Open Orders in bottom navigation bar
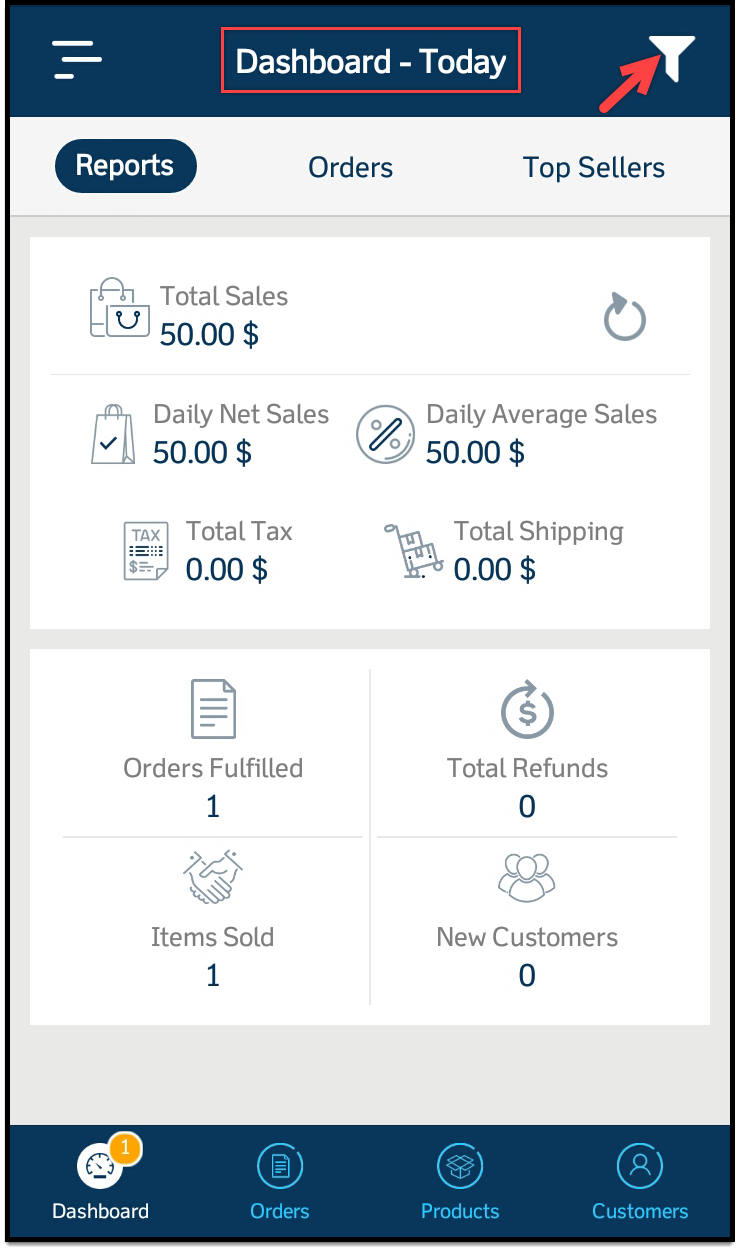This screenshot has height=1252, width=740. pyautogui.click(x=280, y=1183)
